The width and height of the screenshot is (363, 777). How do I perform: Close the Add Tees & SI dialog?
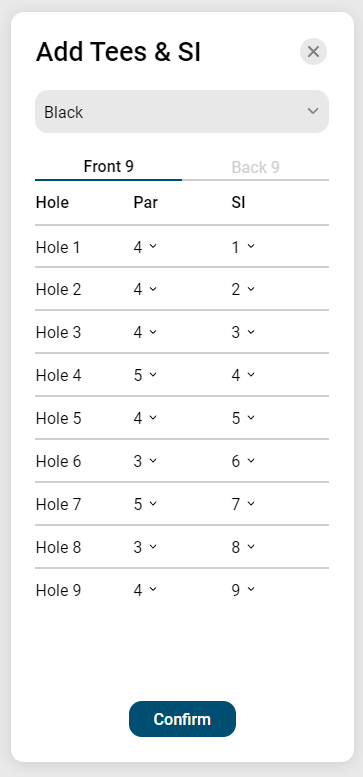click(313, 52)
